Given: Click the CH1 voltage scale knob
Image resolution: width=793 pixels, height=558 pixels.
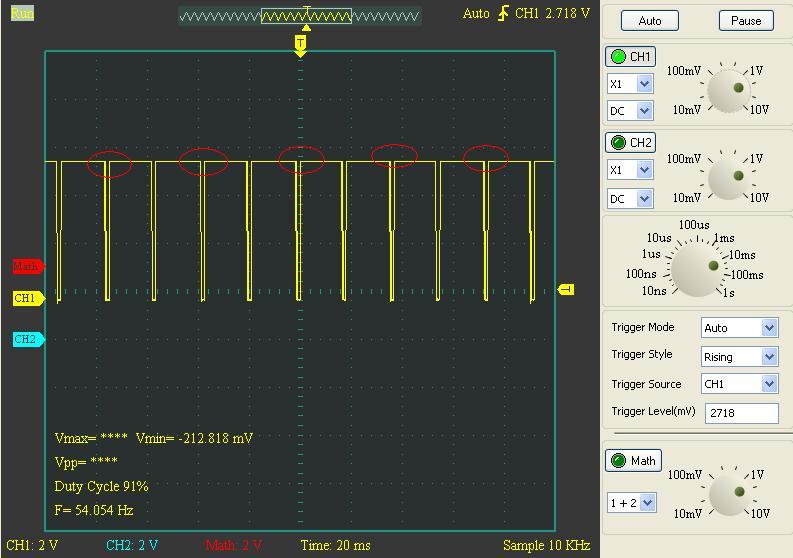Looking at the screenshot, I should pos(726,91).
